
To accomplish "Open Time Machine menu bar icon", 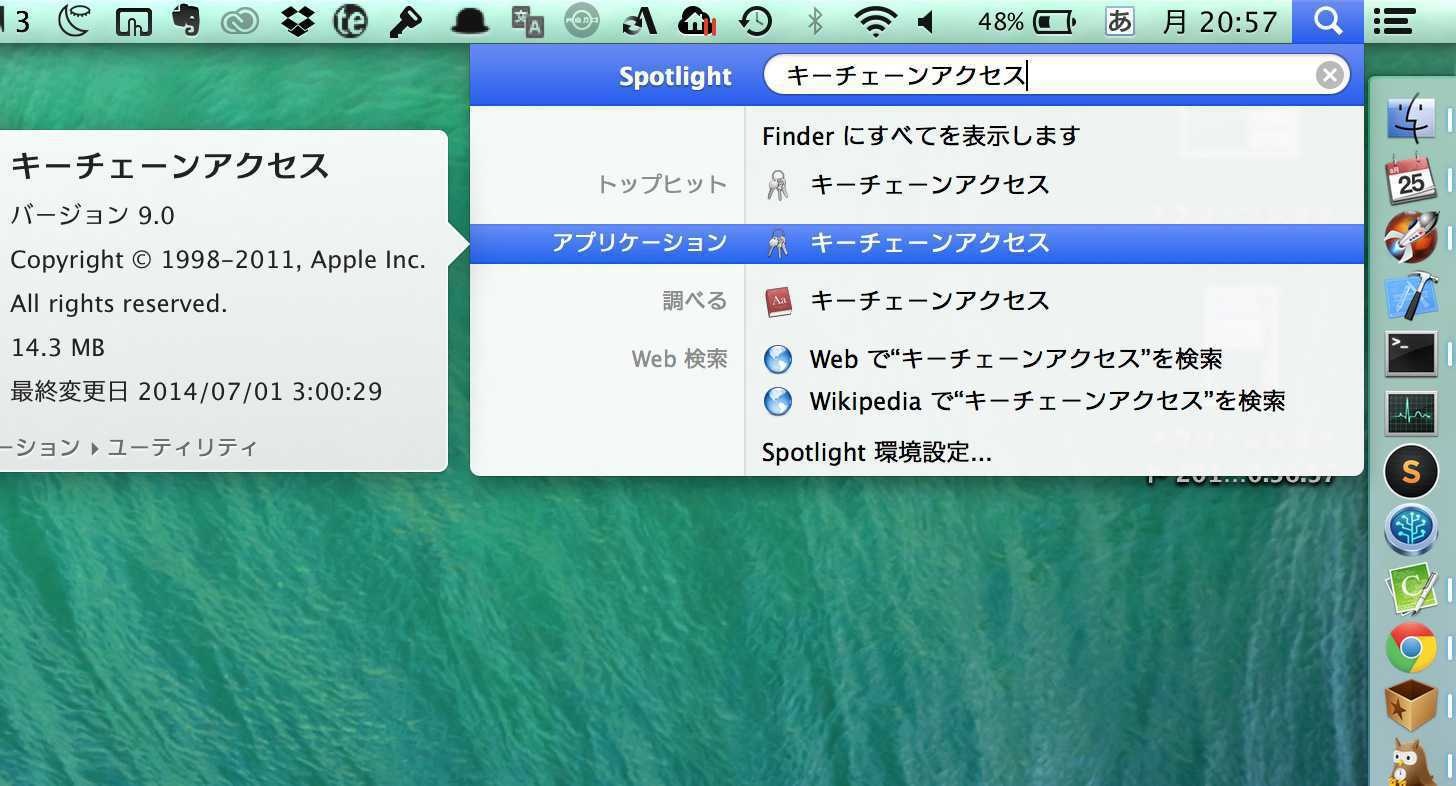I will tap(756, 21).
